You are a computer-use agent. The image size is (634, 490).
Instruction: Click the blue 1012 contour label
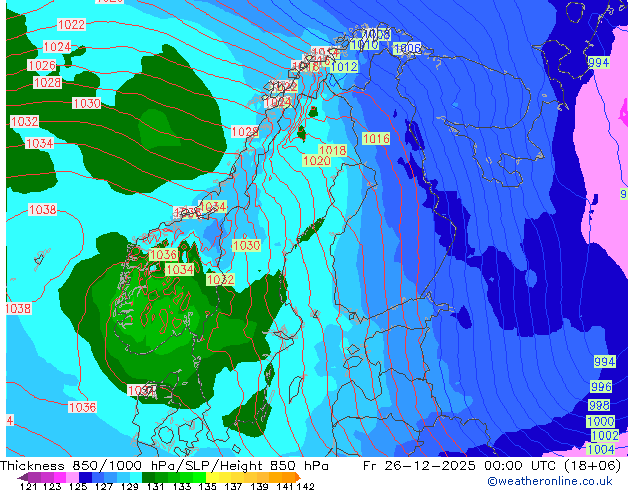344,66
